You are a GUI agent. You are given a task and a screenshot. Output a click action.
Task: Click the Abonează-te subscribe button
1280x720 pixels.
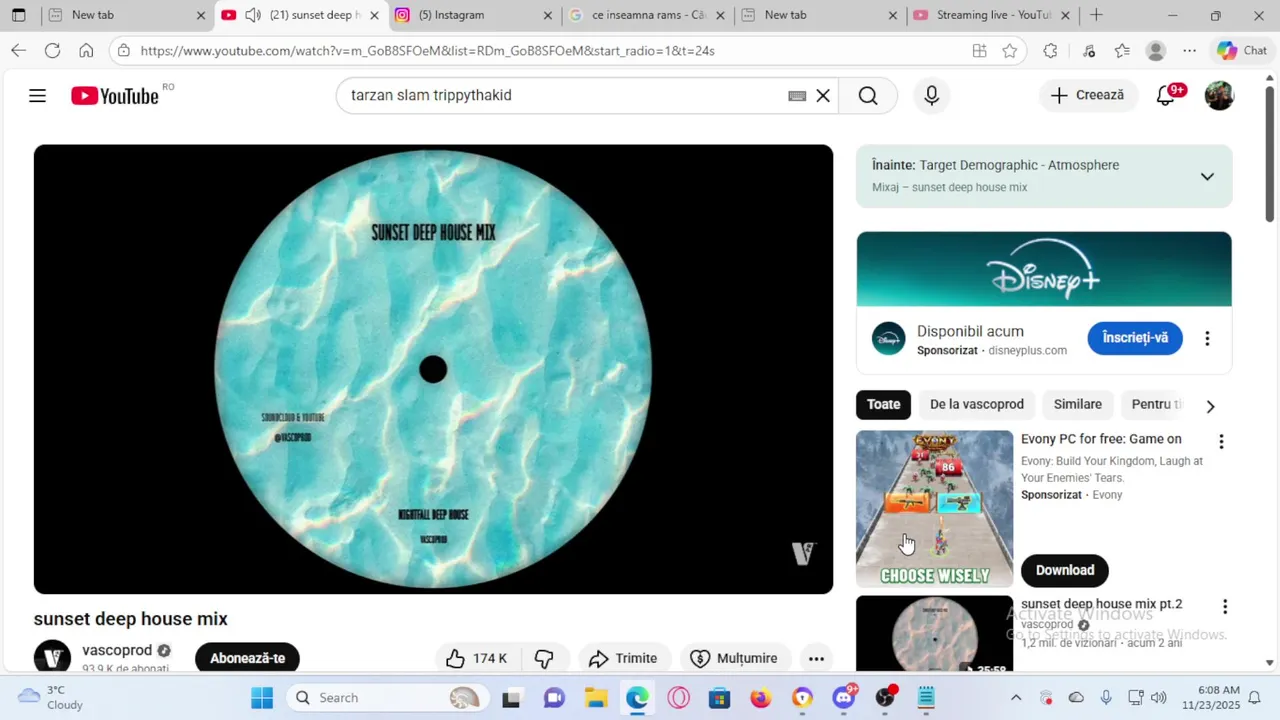tap(247, 658)
